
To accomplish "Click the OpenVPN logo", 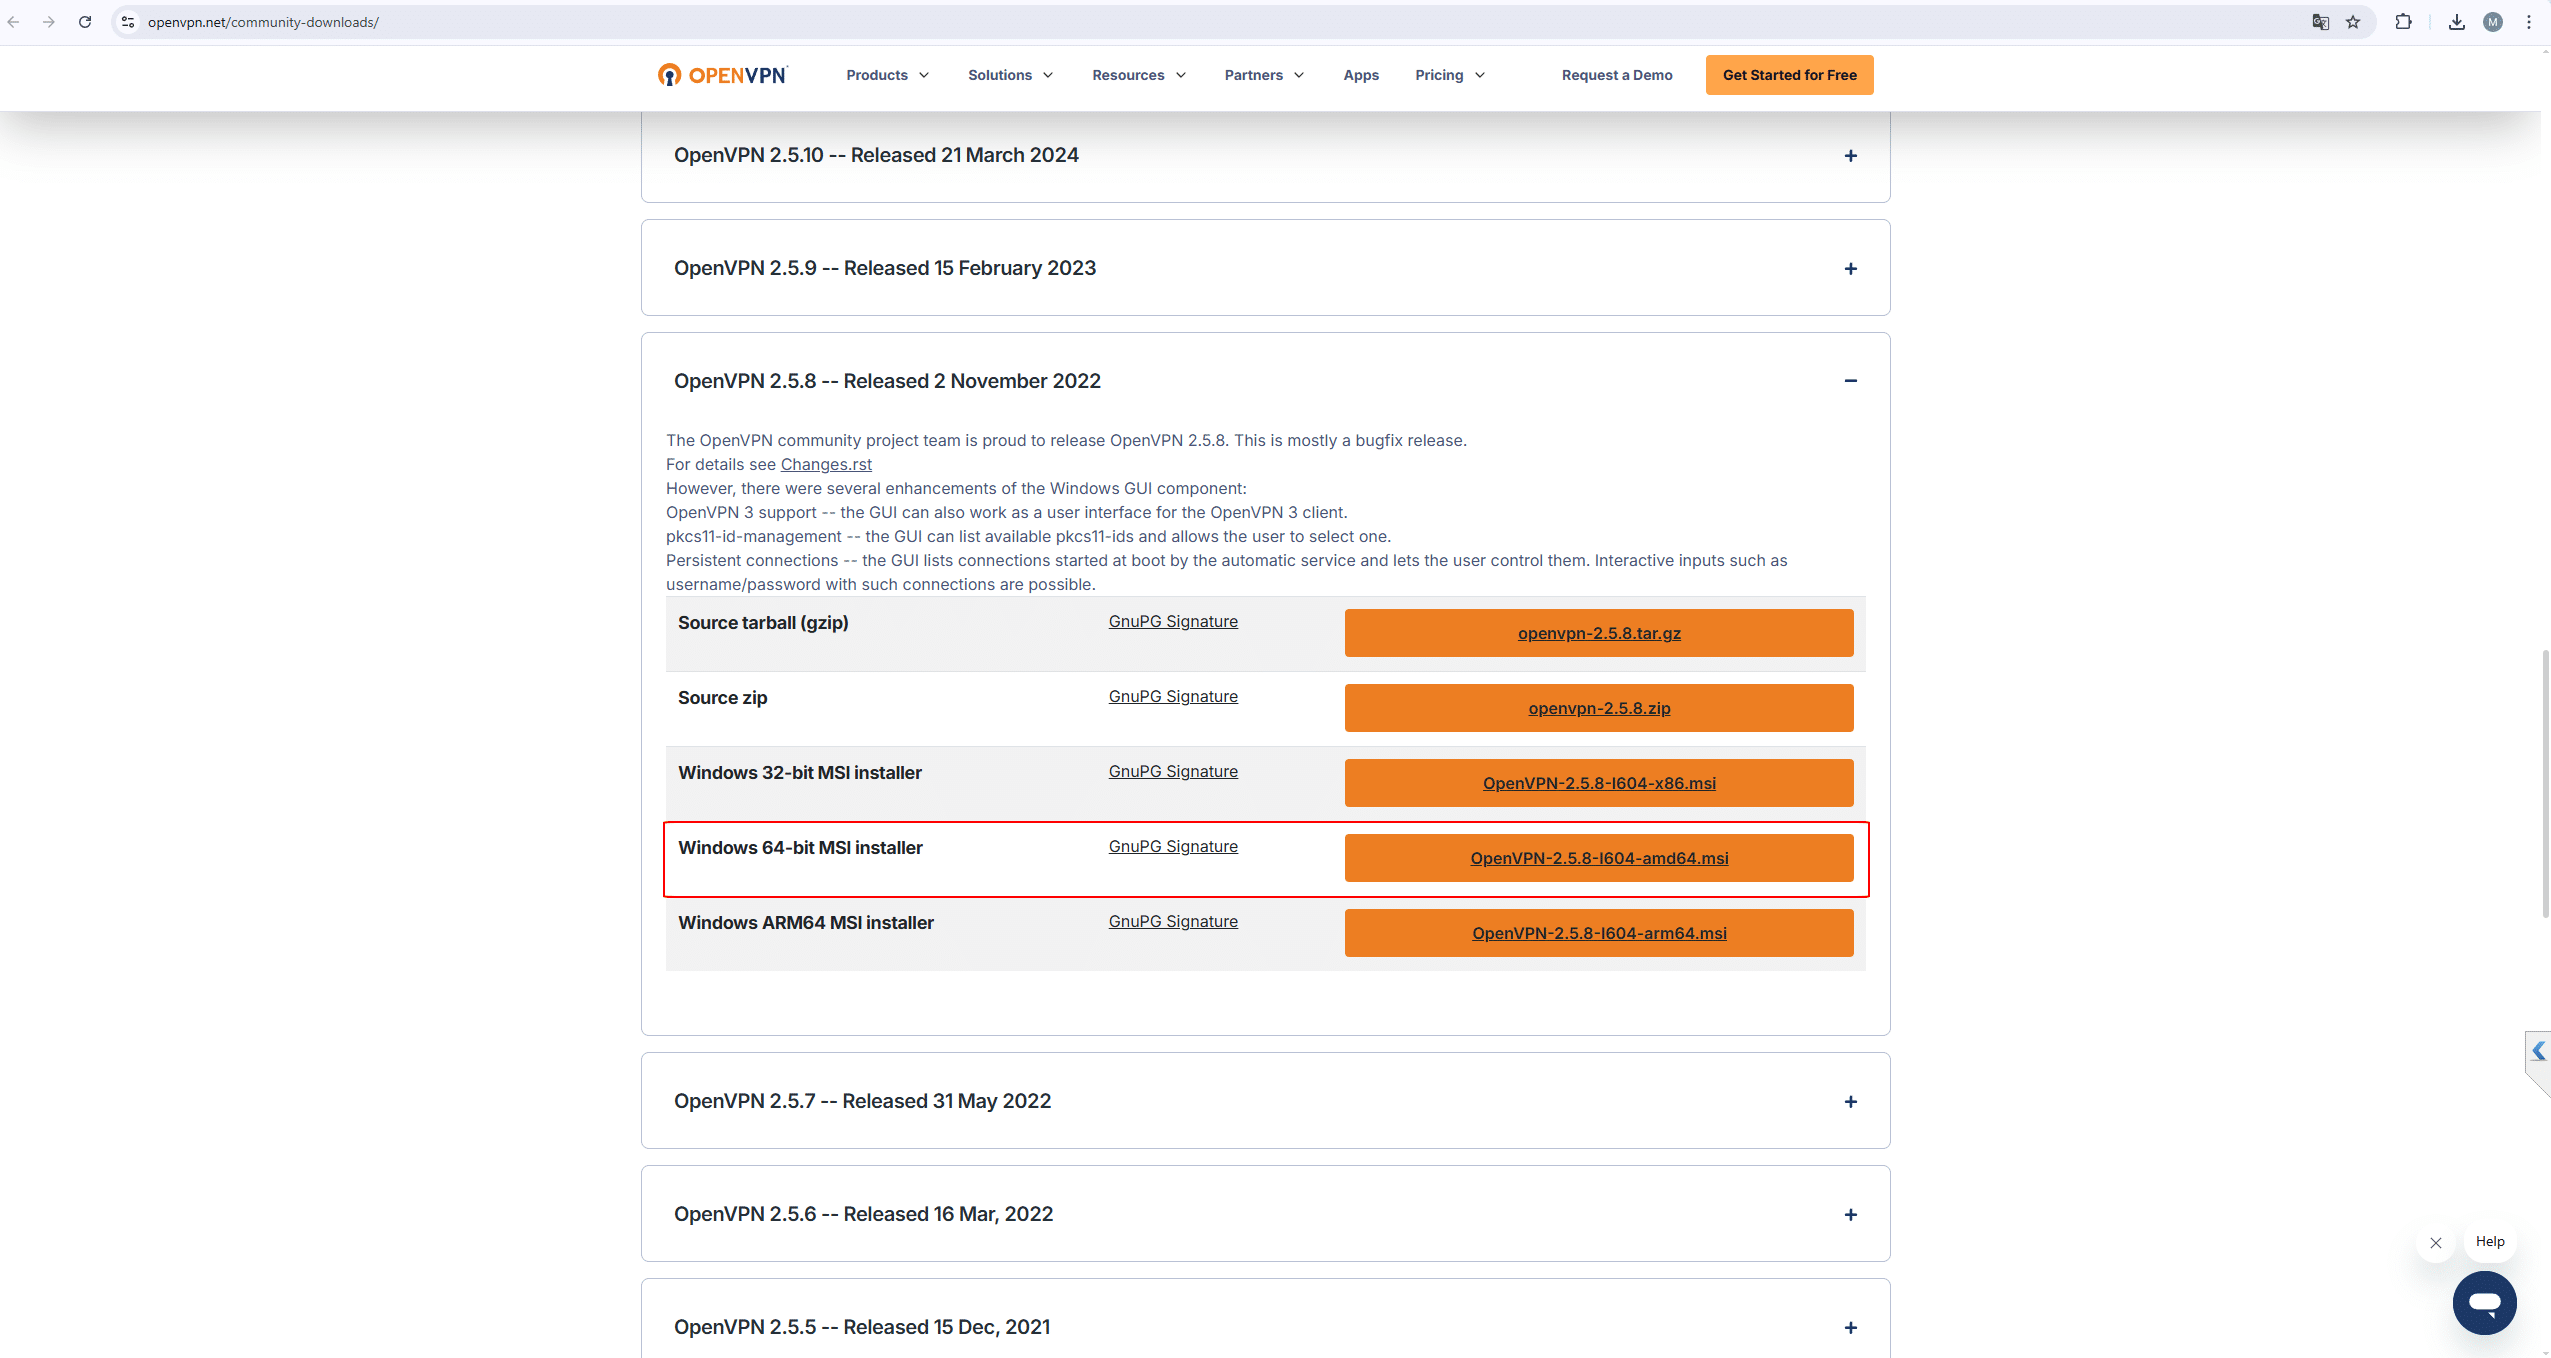I will (x=722, y=75).
